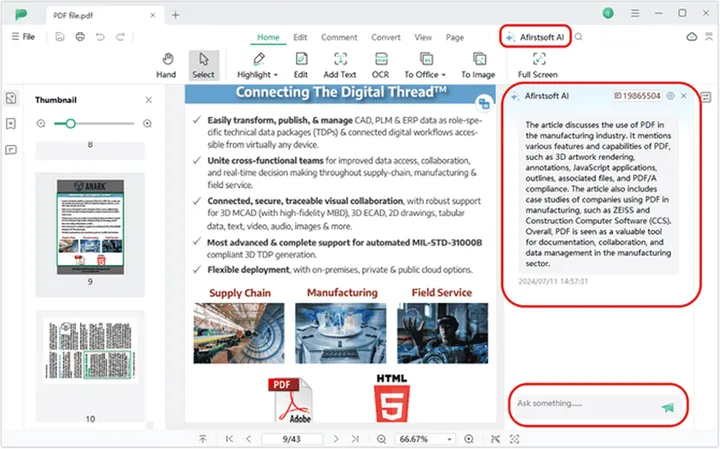Activate the Select tool

[x=203, y=65]
